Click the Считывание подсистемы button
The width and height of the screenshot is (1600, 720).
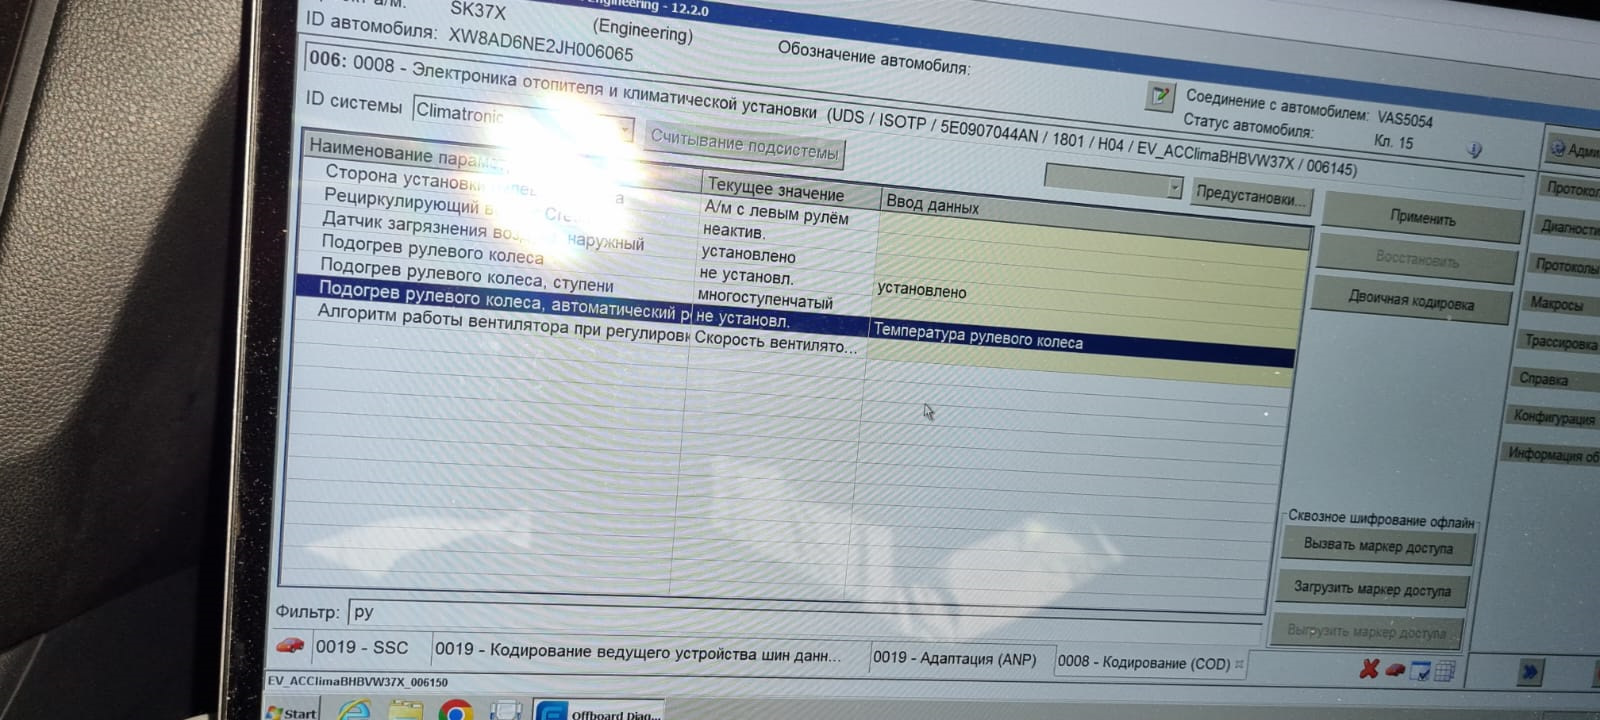pos(744,145)
